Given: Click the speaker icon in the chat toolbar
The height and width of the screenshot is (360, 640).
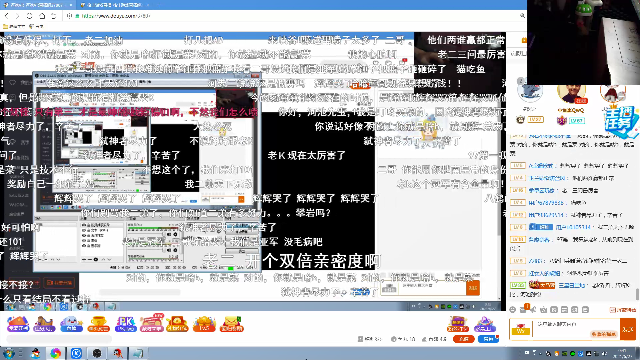Looking at the screenshot, I should (x=533, y=310).
